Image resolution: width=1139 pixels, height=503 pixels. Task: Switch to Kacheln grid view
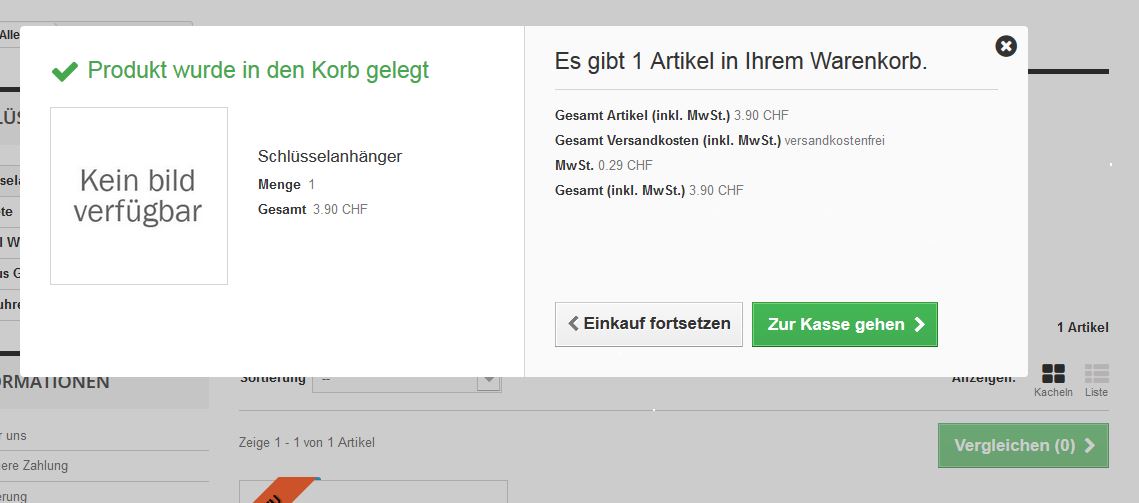[1053, 375]
